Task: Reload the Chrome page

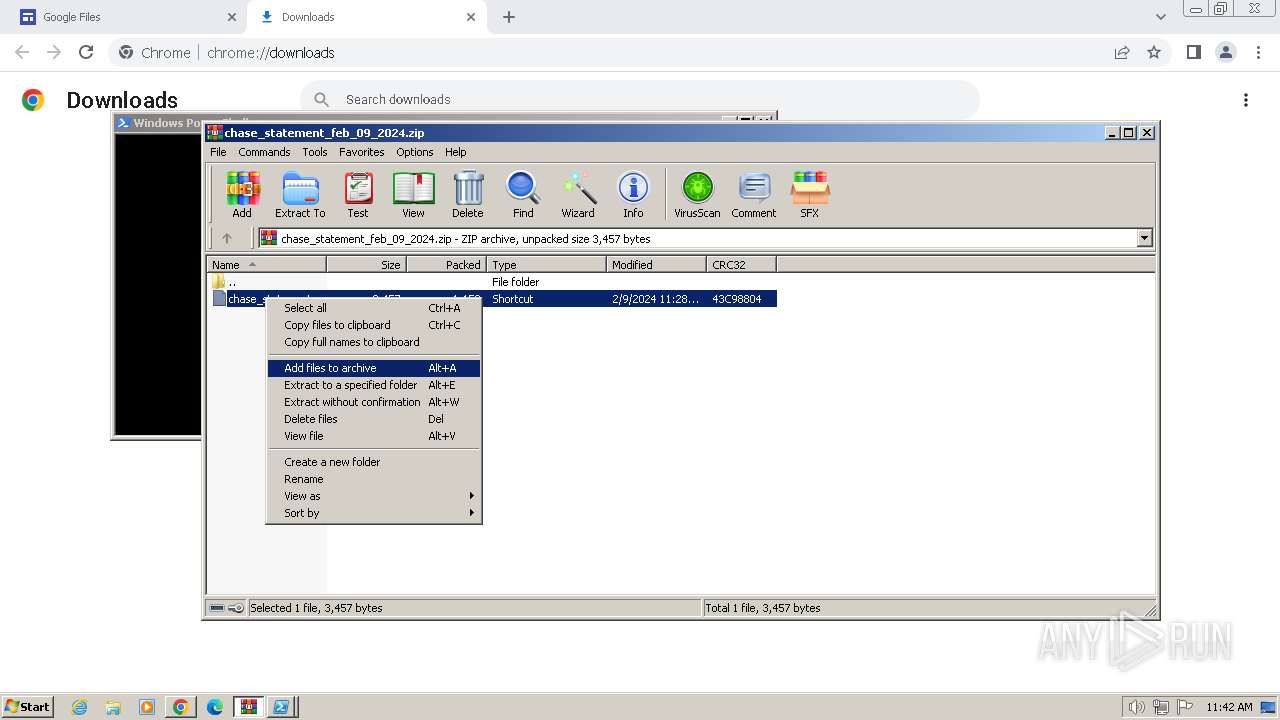Action: tap(86, 52)
